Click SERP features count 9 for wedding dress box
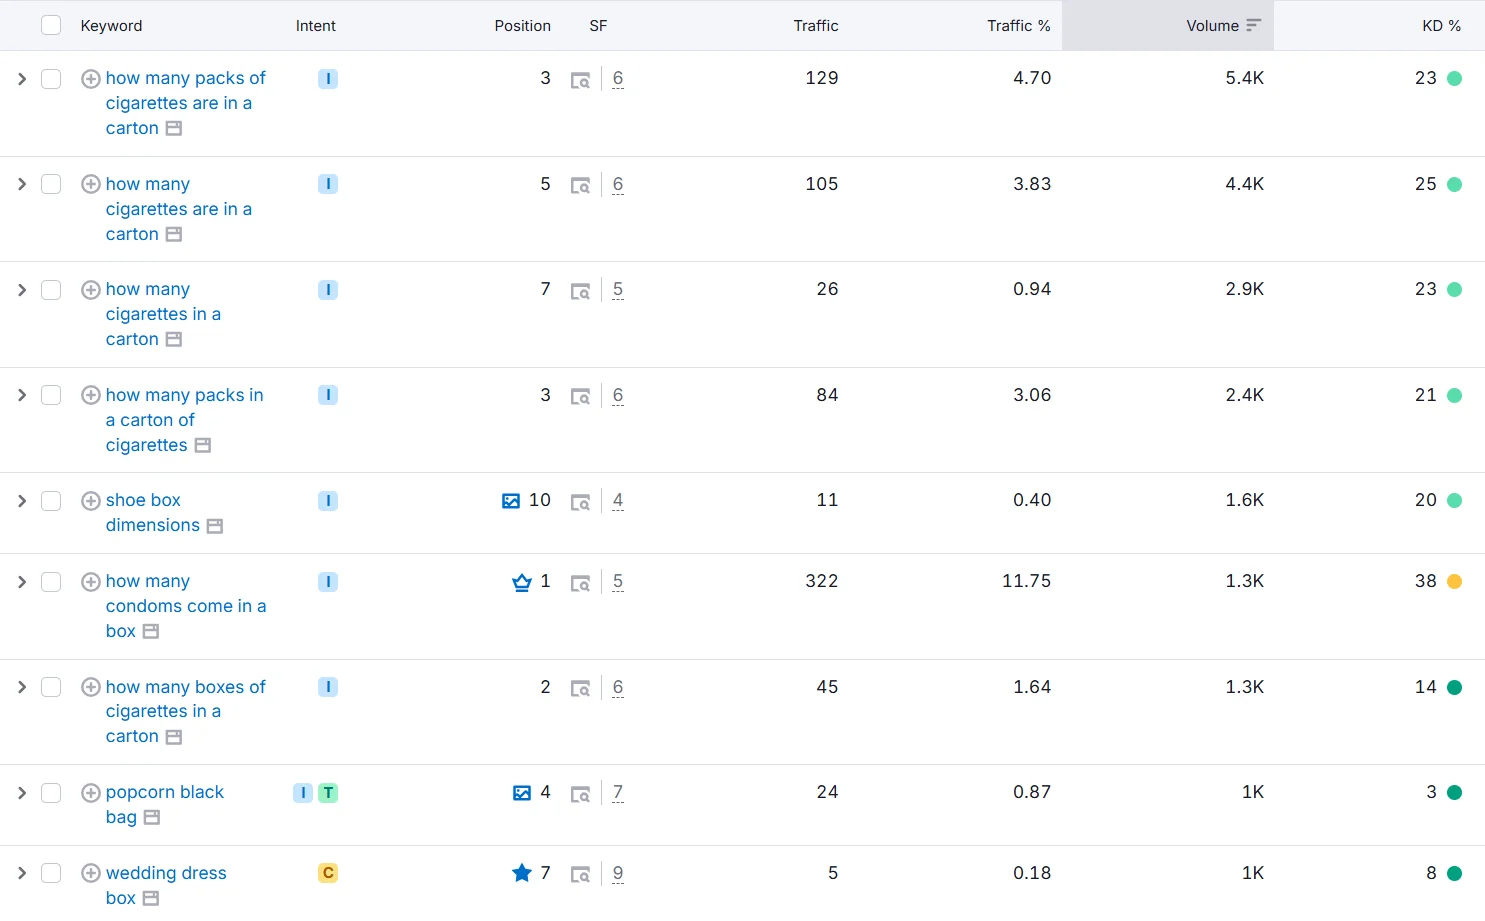 [x=618, y=873]
